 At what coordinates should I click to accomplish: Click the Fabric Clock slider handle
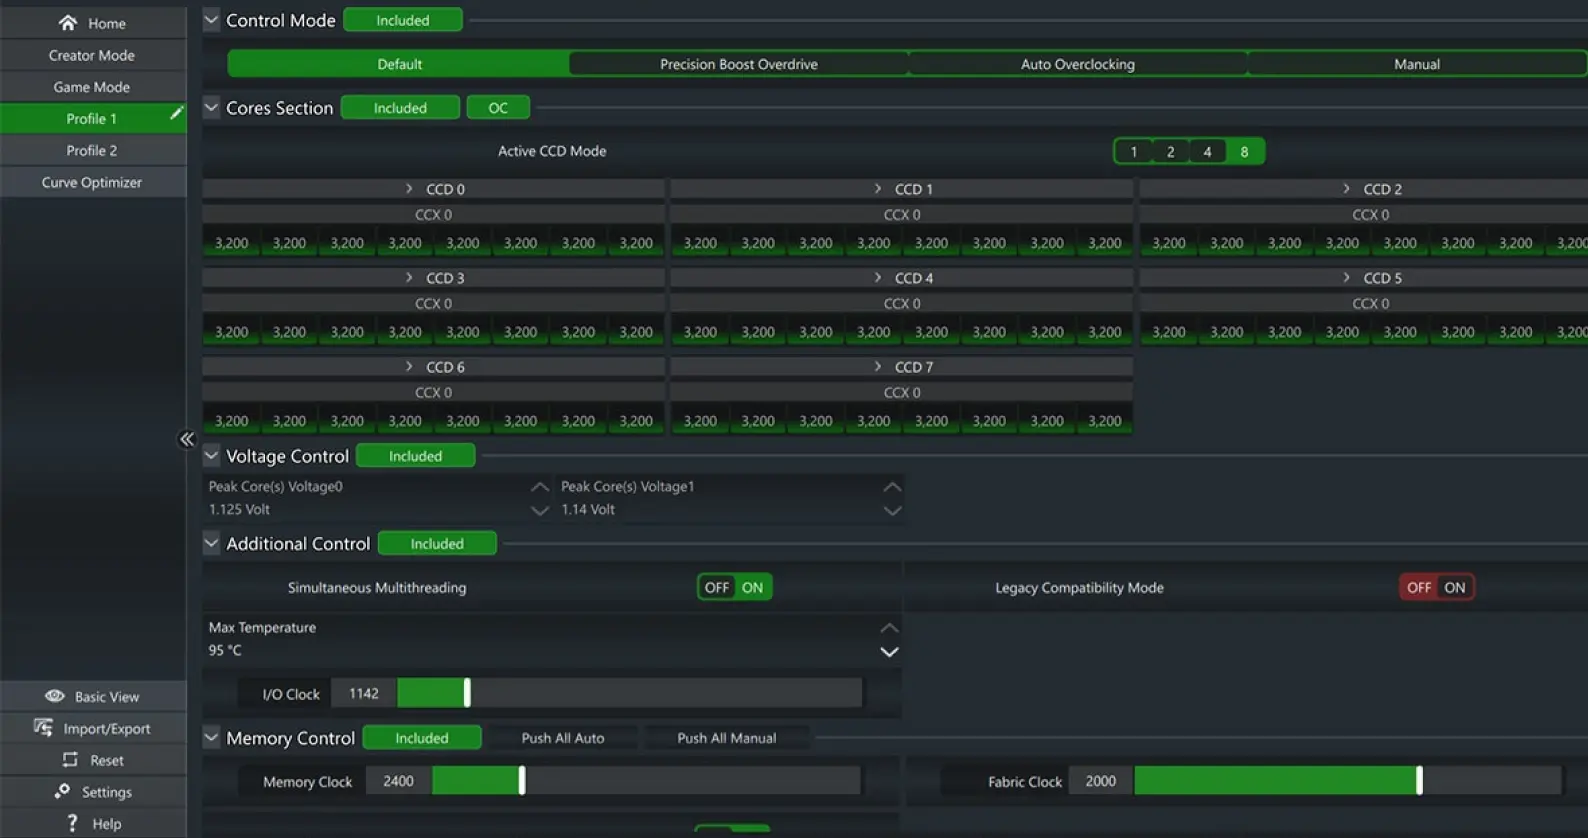click(x=1419, y=780)
